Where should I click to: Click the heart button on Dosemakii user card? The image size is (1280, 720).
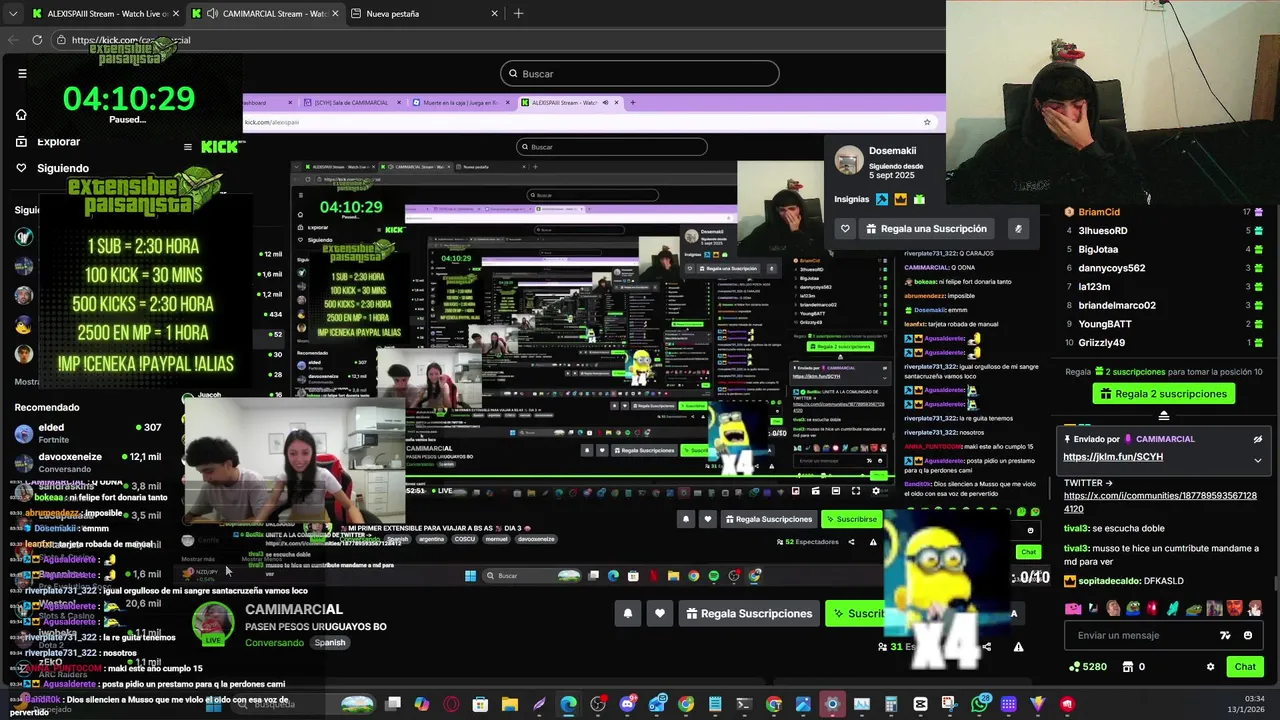[x=845, y=229]
